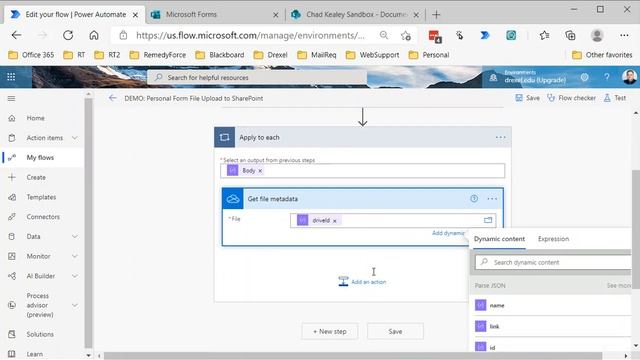Open the Settings gear icon

(584, 77)
